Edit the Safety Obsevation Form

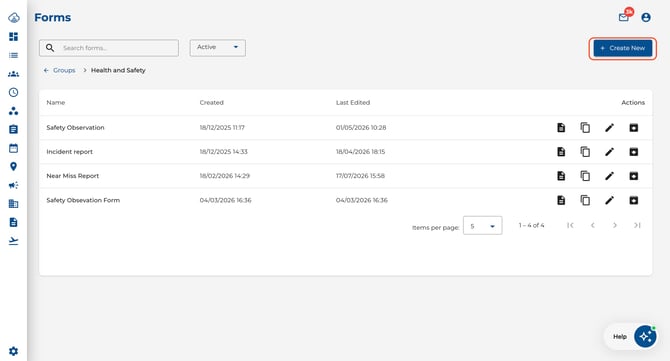(x=610, y=200)
